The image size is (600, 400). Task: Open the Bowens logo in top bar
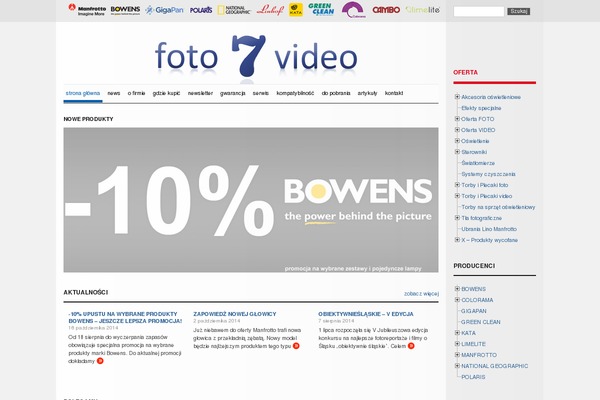[x=125, y=10]
